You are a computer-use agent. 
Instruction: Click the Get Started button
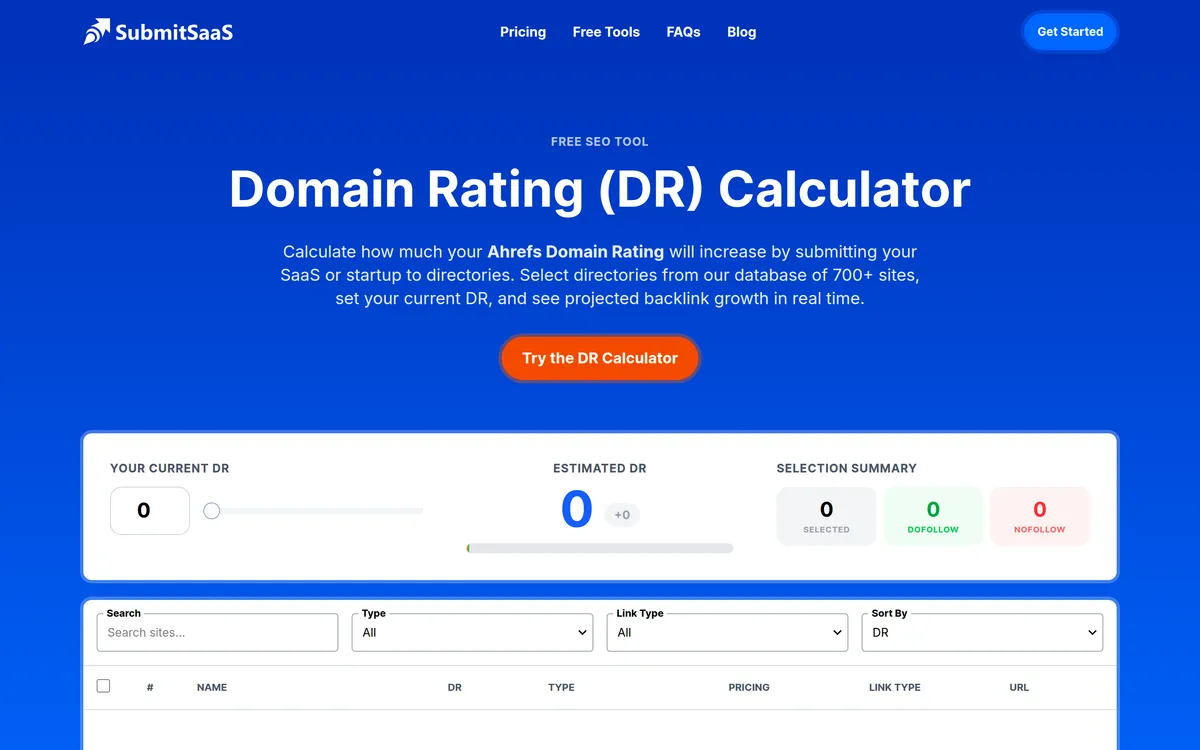pyautogui.click(x=1070, y=31)
